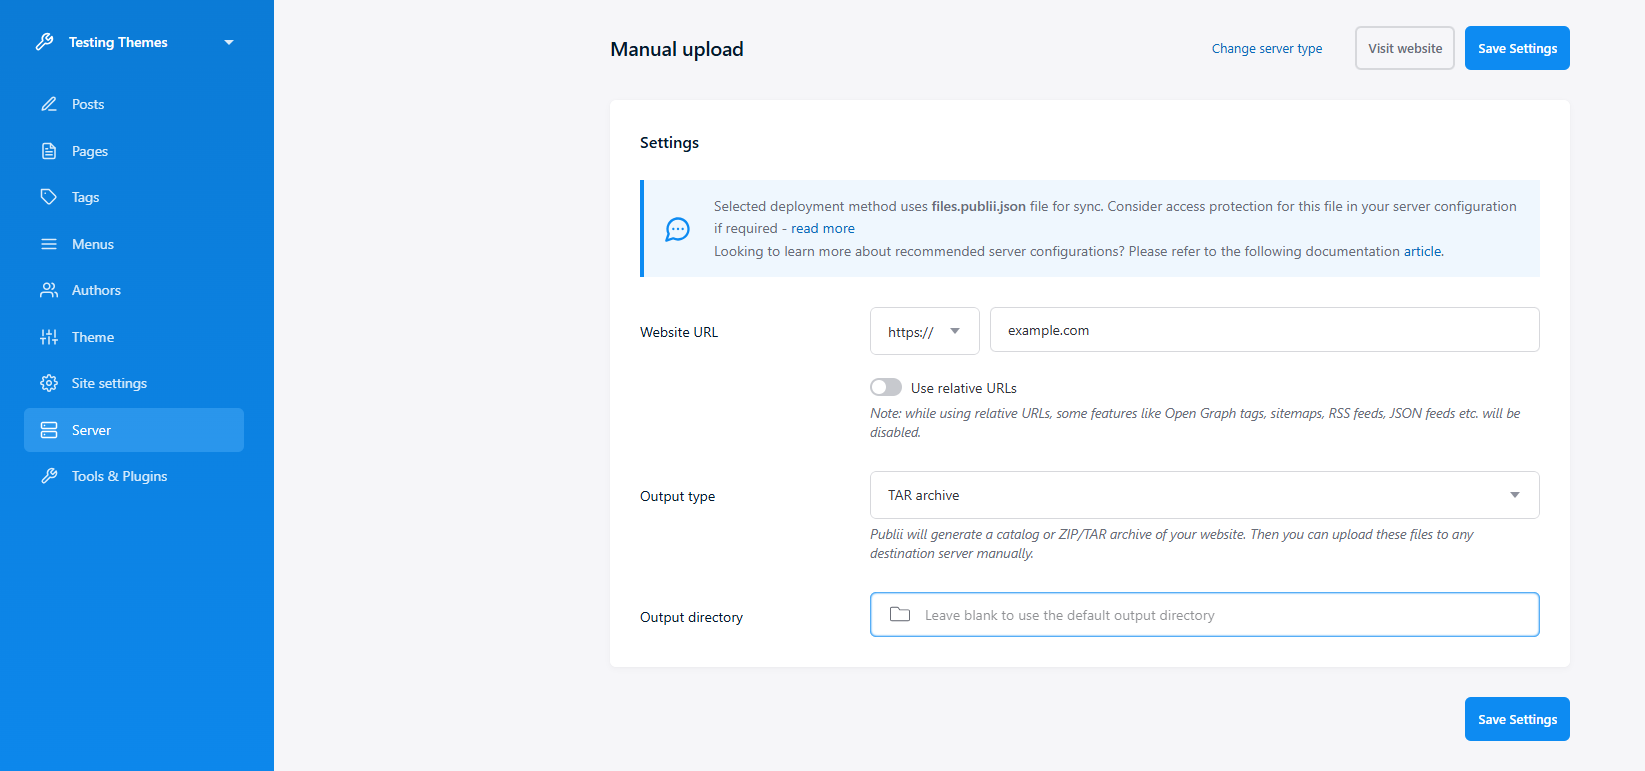The image size is (1645, 771).
Task: Click the top Save Settings button
Action: point(1517,48)
